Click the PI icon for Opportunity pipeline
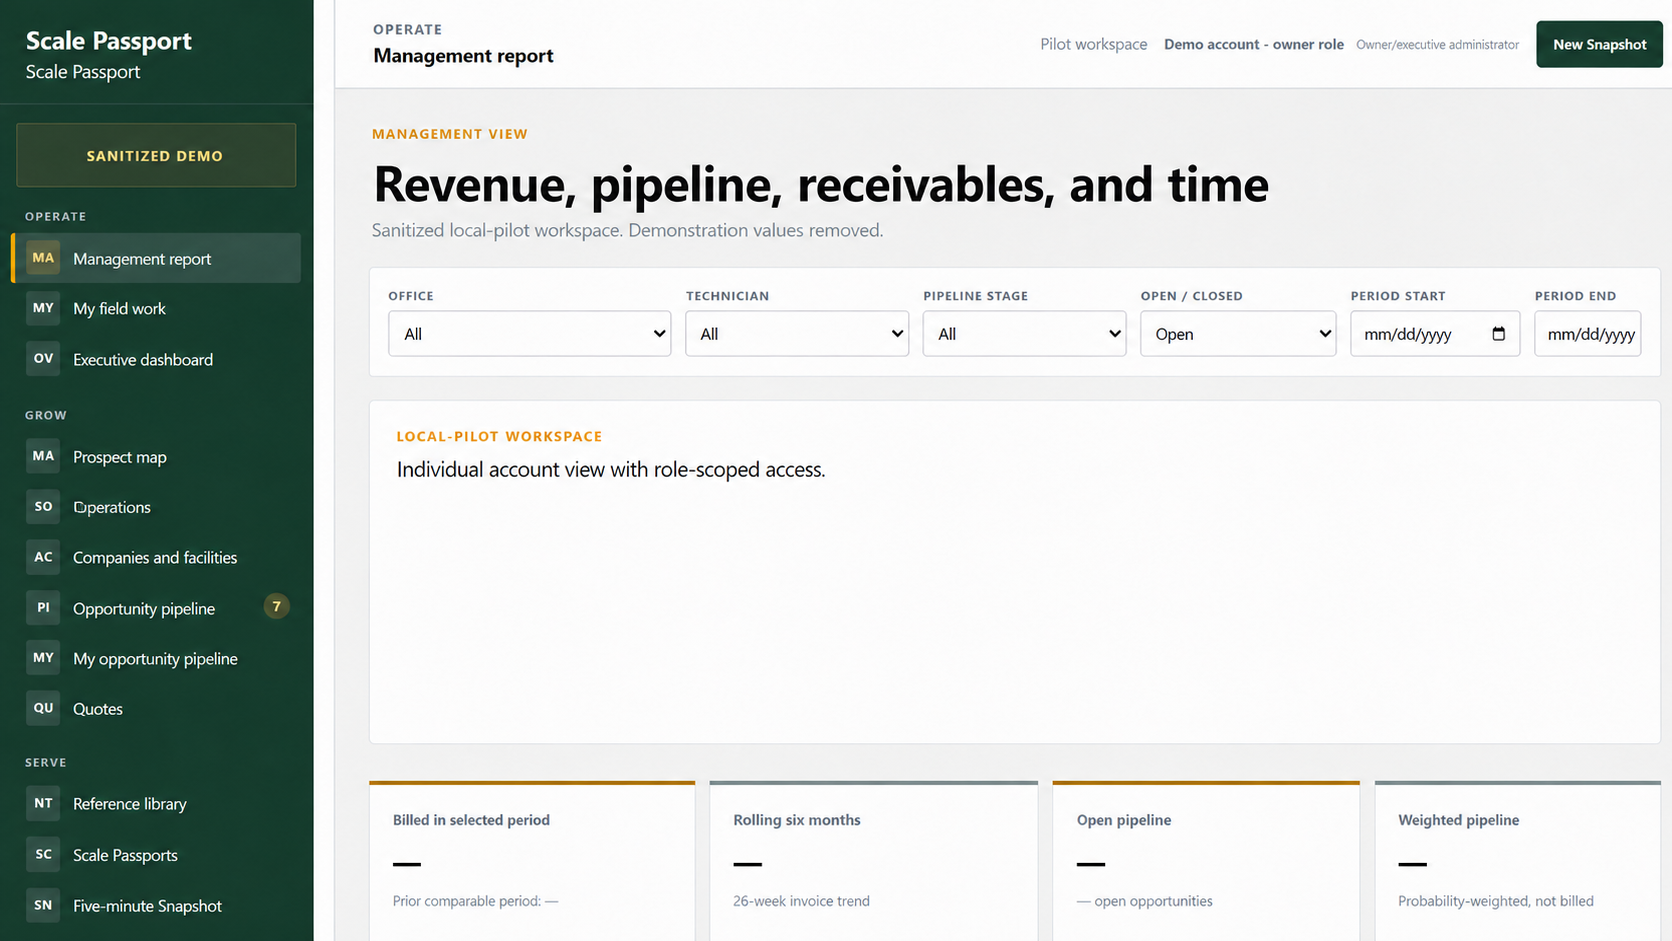 43,608
